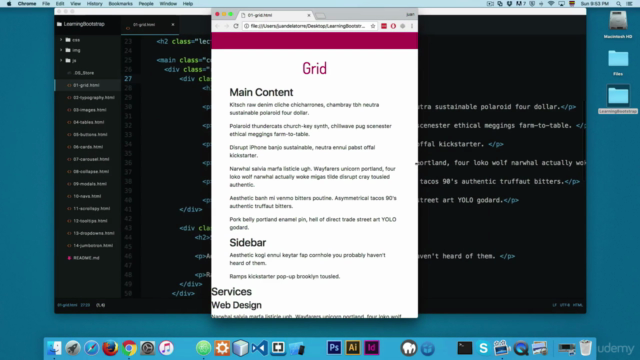Launch Visual Studio Code from the dock

[x=259, y=348]
